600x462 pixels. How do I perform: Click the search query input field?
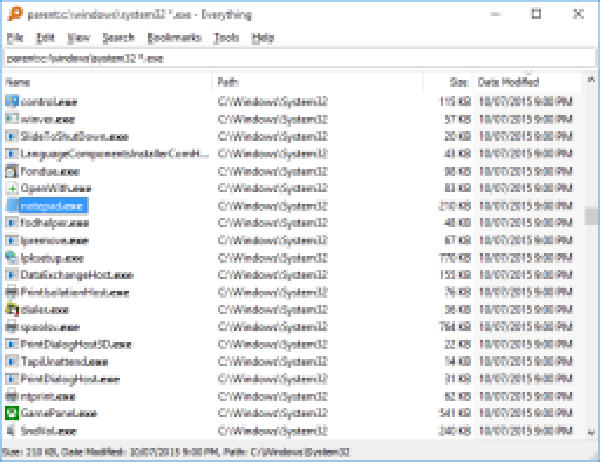point(300,59)
